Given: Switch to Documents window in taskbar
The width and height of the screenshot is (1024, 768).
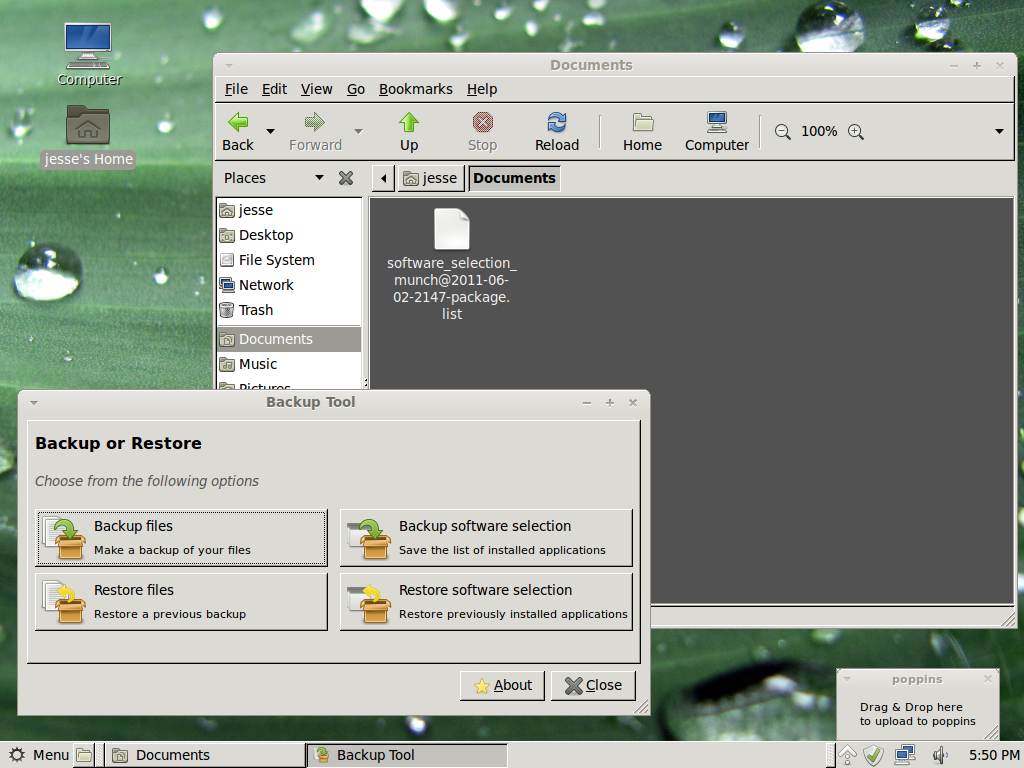Looking at the screenshot, I should [x=204, y=756].
